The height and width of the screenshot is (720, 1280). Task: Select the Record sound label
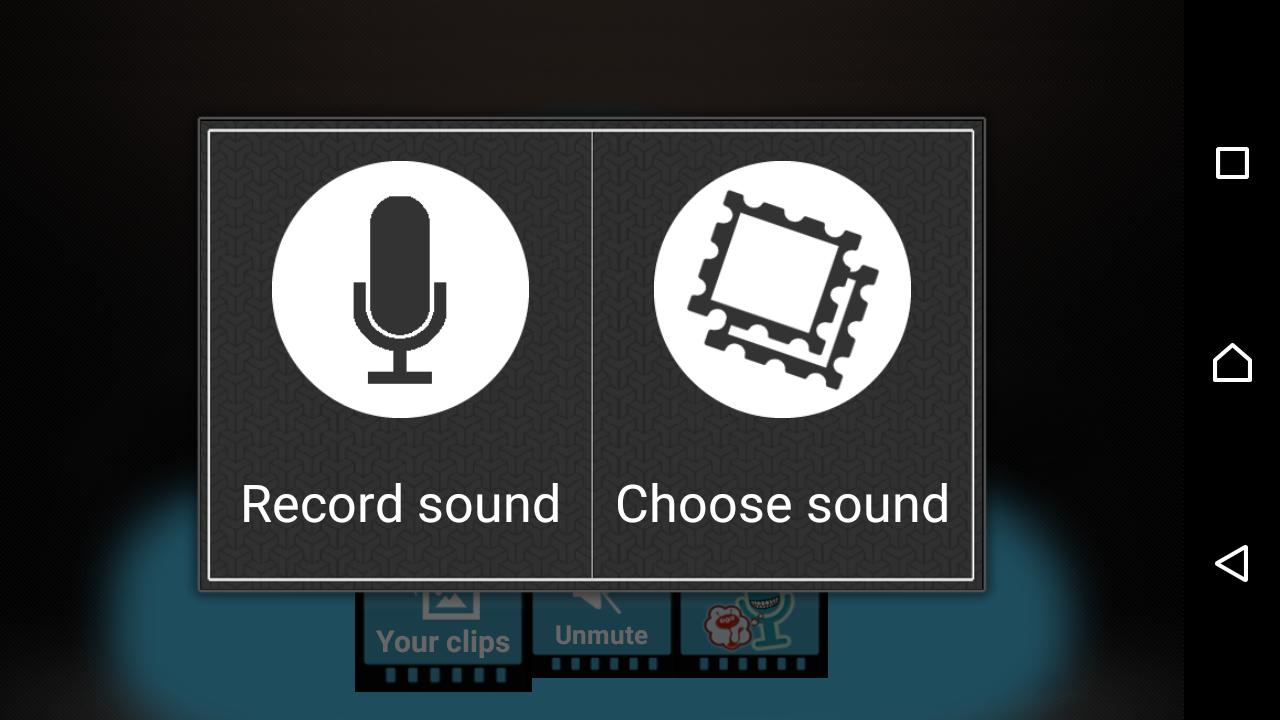(400, 504)
